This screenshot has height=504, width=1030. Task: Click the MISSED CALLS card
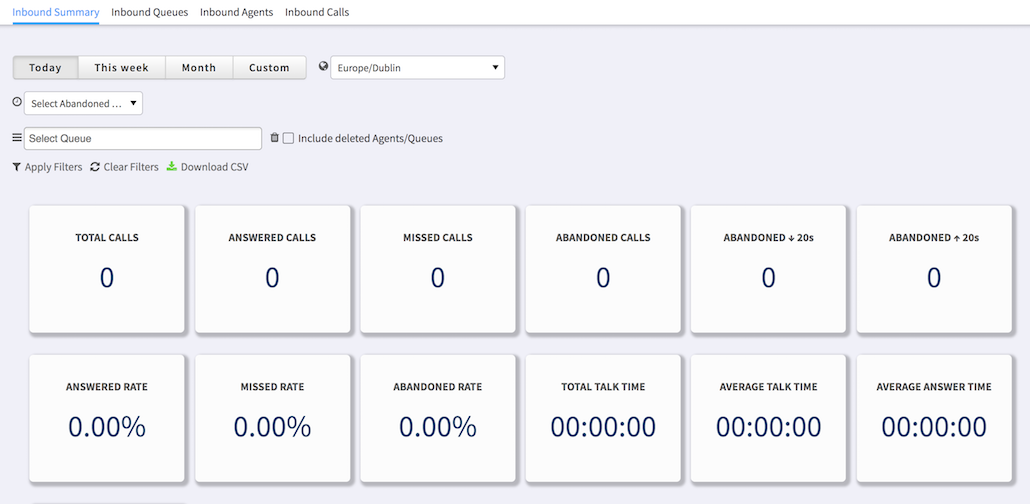pyautogui.click(x=438, y=269)
